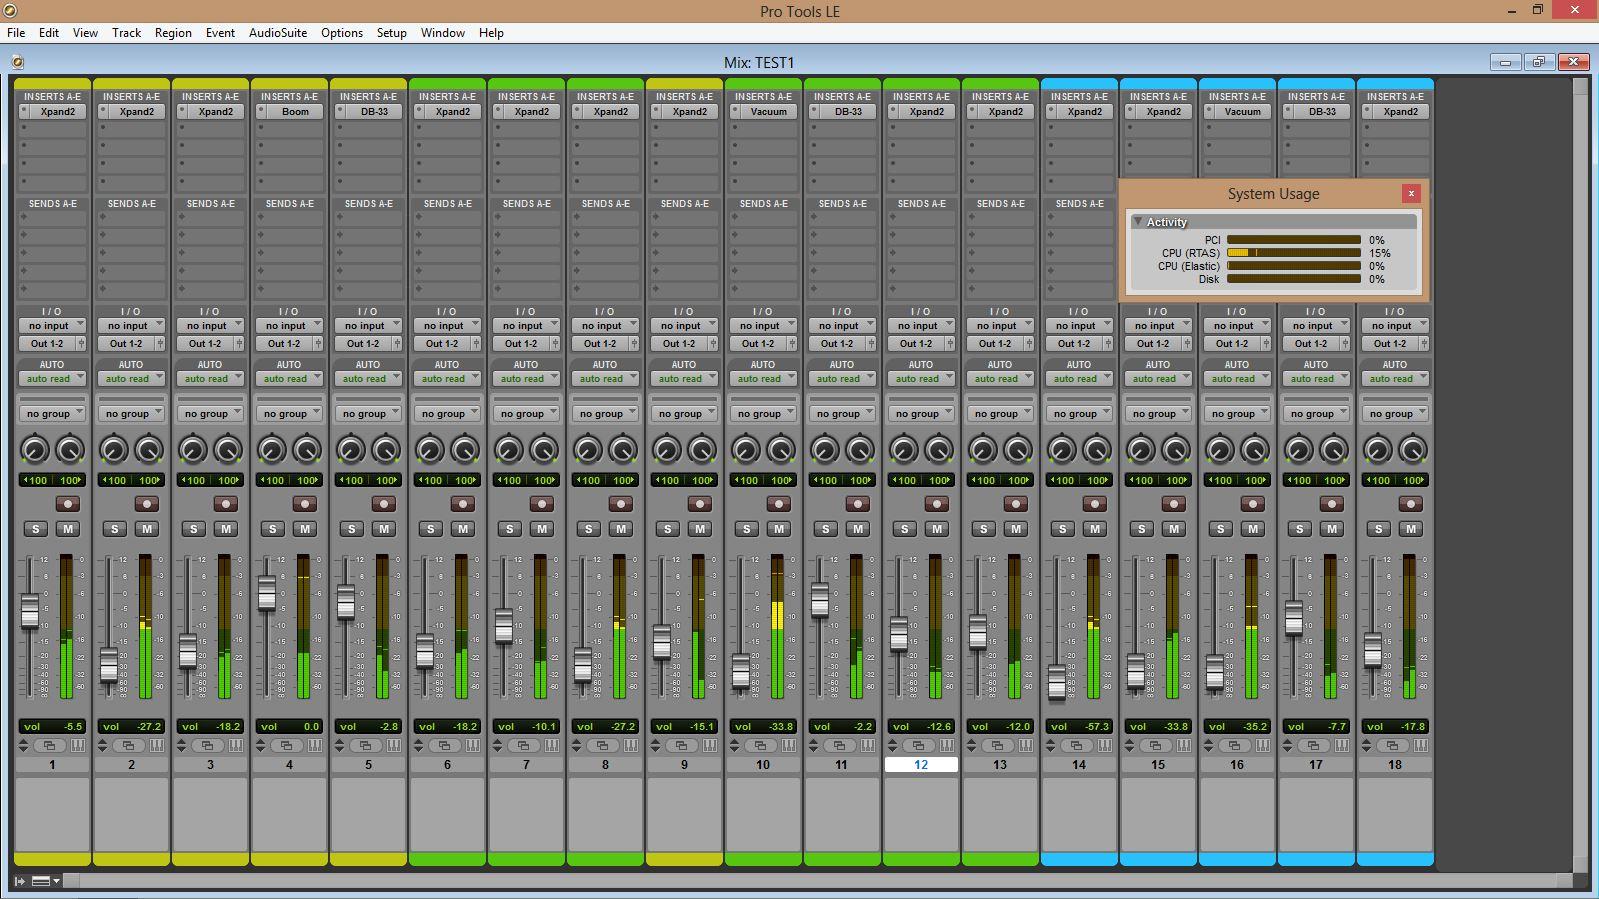Open the AudioSuite menu
Screen dimensions: 1599x899
pyautogui.click(x=278, y=33)
